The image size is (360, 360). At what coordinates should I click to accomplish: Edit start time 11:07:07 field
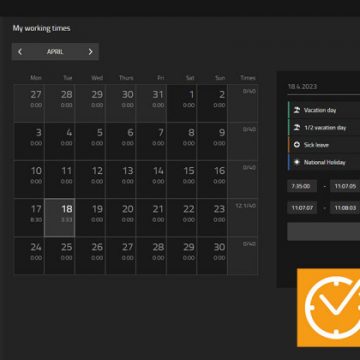point(302,208)
